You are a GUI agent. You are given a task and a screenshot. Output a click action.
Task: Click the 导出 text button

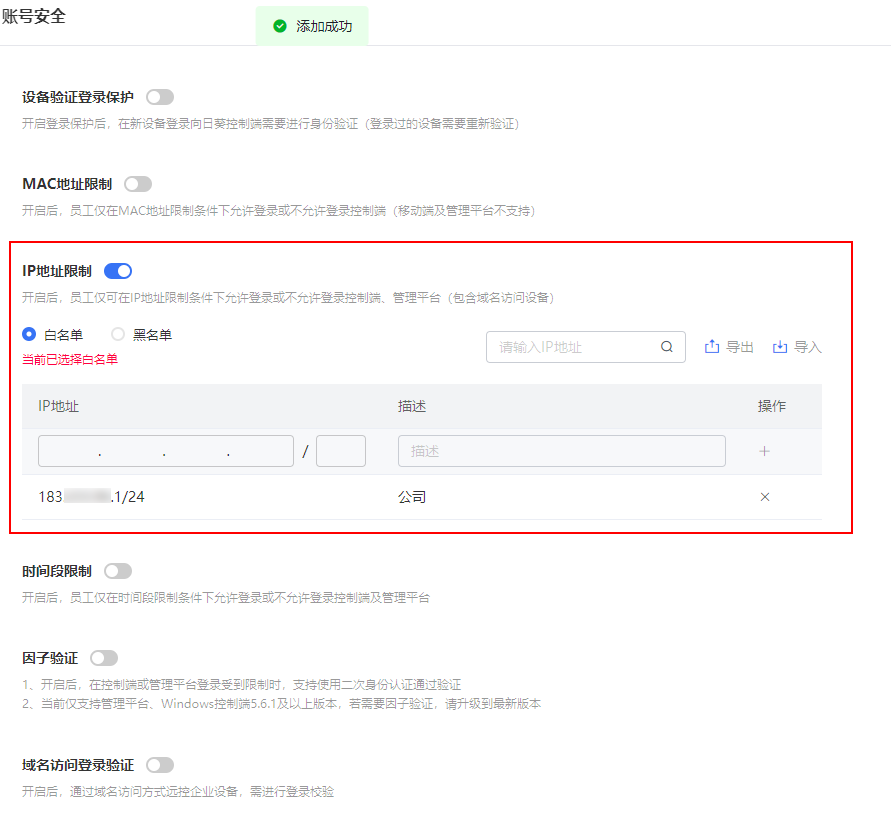click(740, 347)
